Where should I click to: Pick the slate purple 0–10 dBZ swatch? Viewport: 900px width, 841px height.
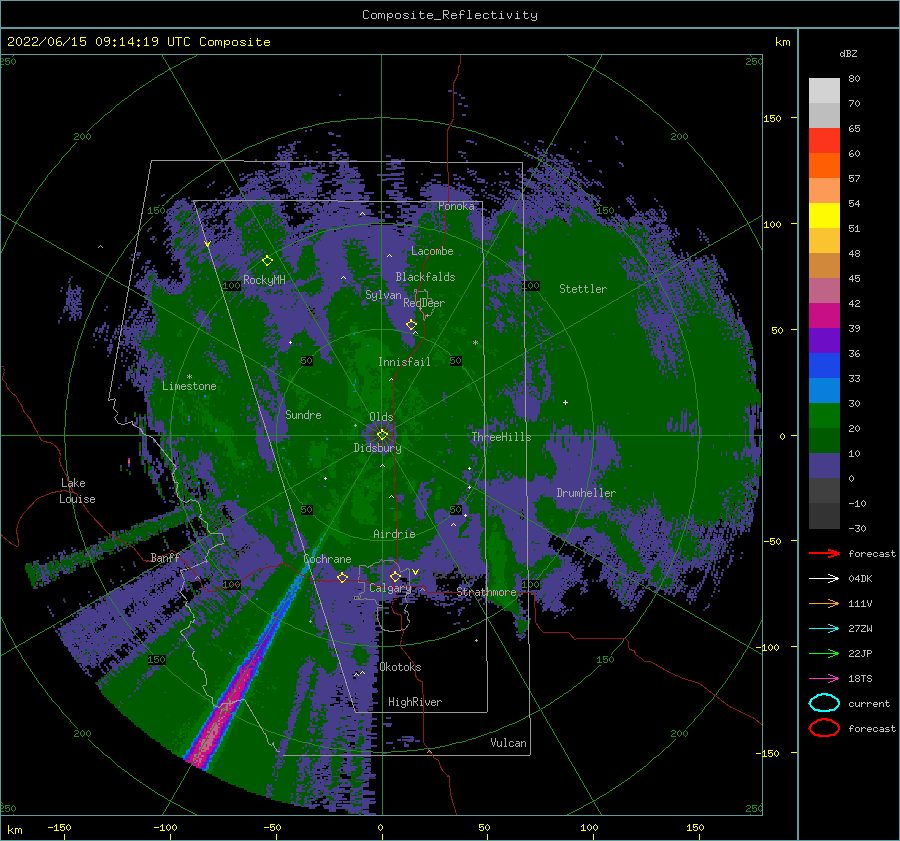coord(824,466)
